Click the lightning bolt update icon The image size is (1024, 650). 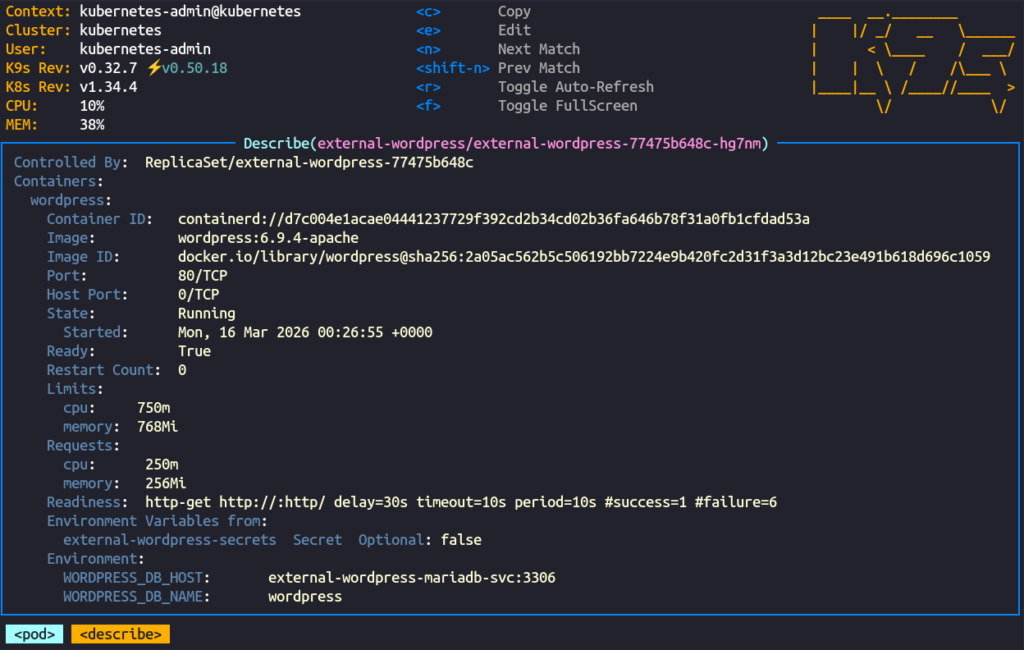(153, 68)
